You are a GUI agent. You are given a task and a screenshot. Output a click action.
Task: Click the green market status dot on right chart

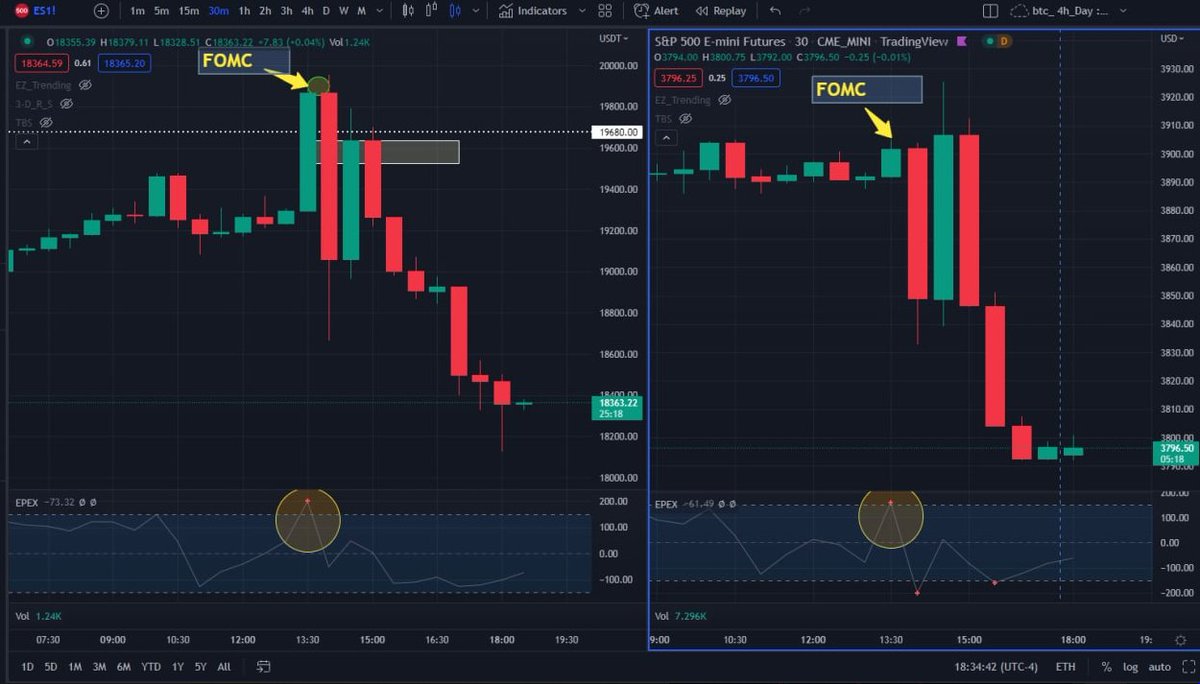coord(988,42)
